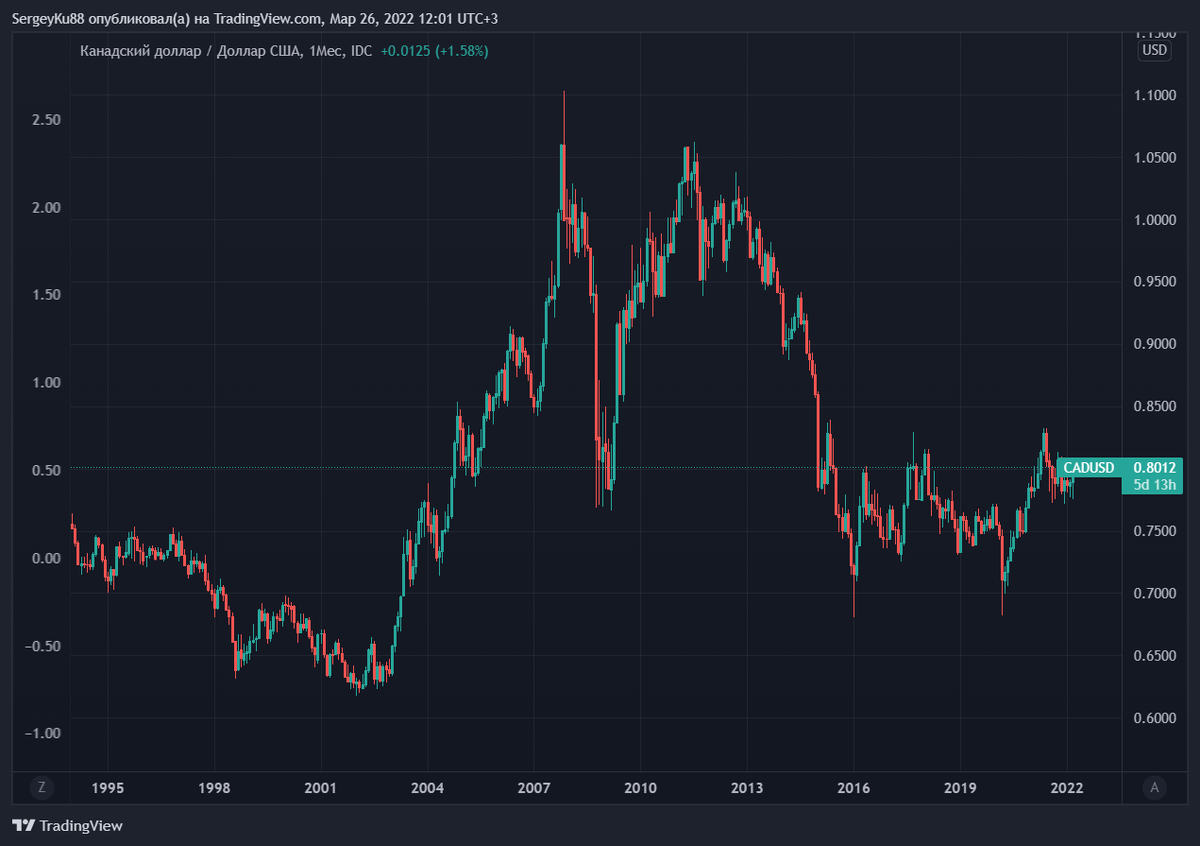Click the 0.9000 price axis label
Image resolution: width=1200 pixels, height=846 pixels.
click(x=1154, y=344)
